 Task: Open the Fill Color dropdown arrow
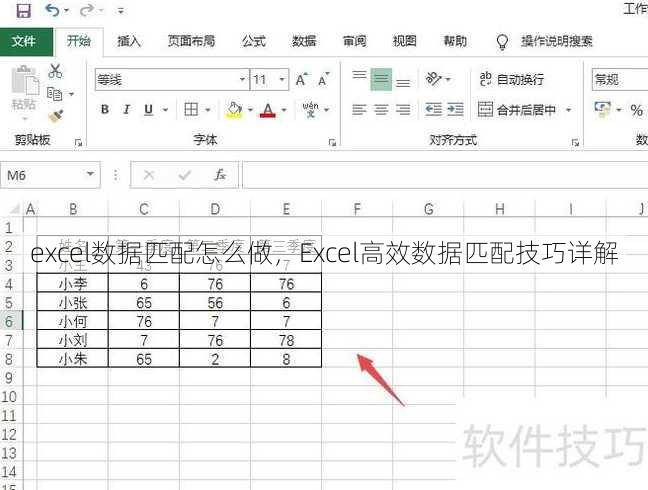tap(250, 110)
